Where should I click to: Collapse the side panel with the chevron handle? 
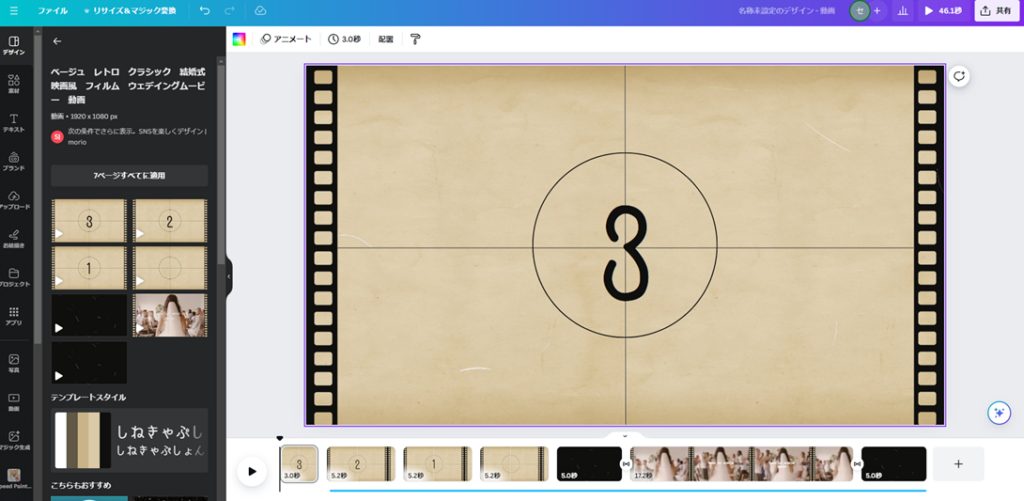[x=228, y=276]
